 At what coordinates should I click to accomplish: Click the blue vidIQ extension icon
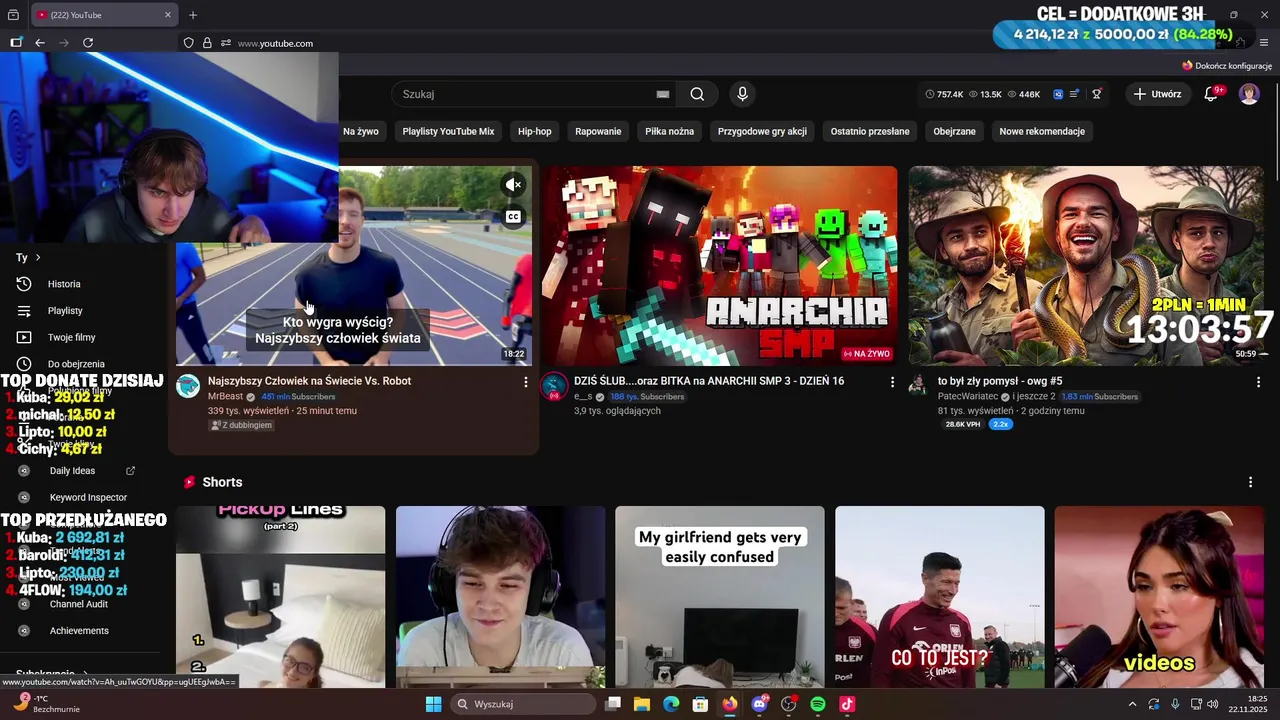(1058, 94)
